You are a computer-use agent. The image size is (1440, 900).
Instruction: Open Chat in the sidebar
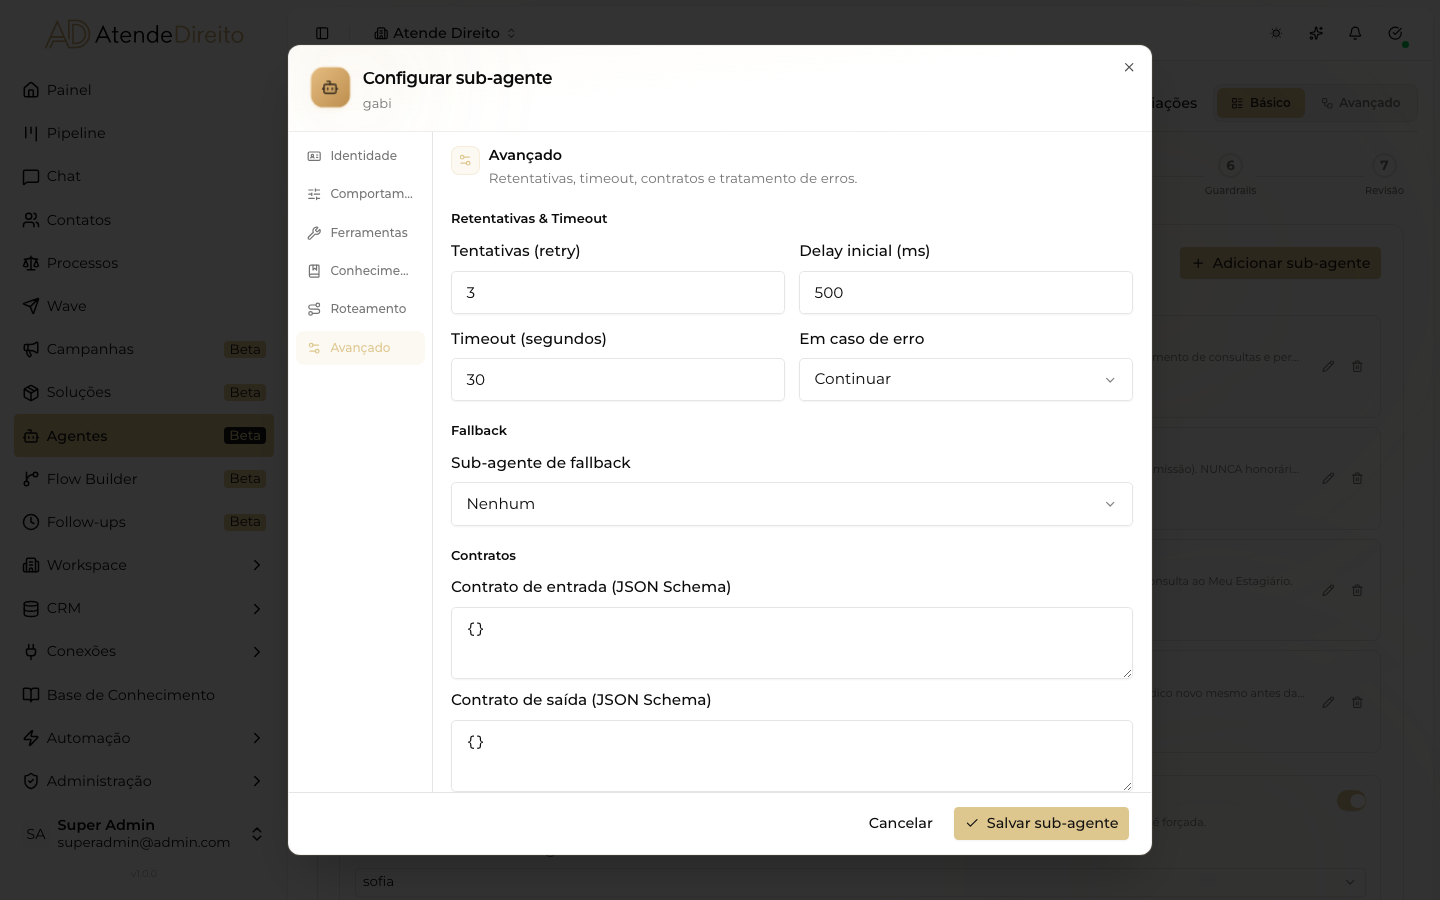pos(143,176)
